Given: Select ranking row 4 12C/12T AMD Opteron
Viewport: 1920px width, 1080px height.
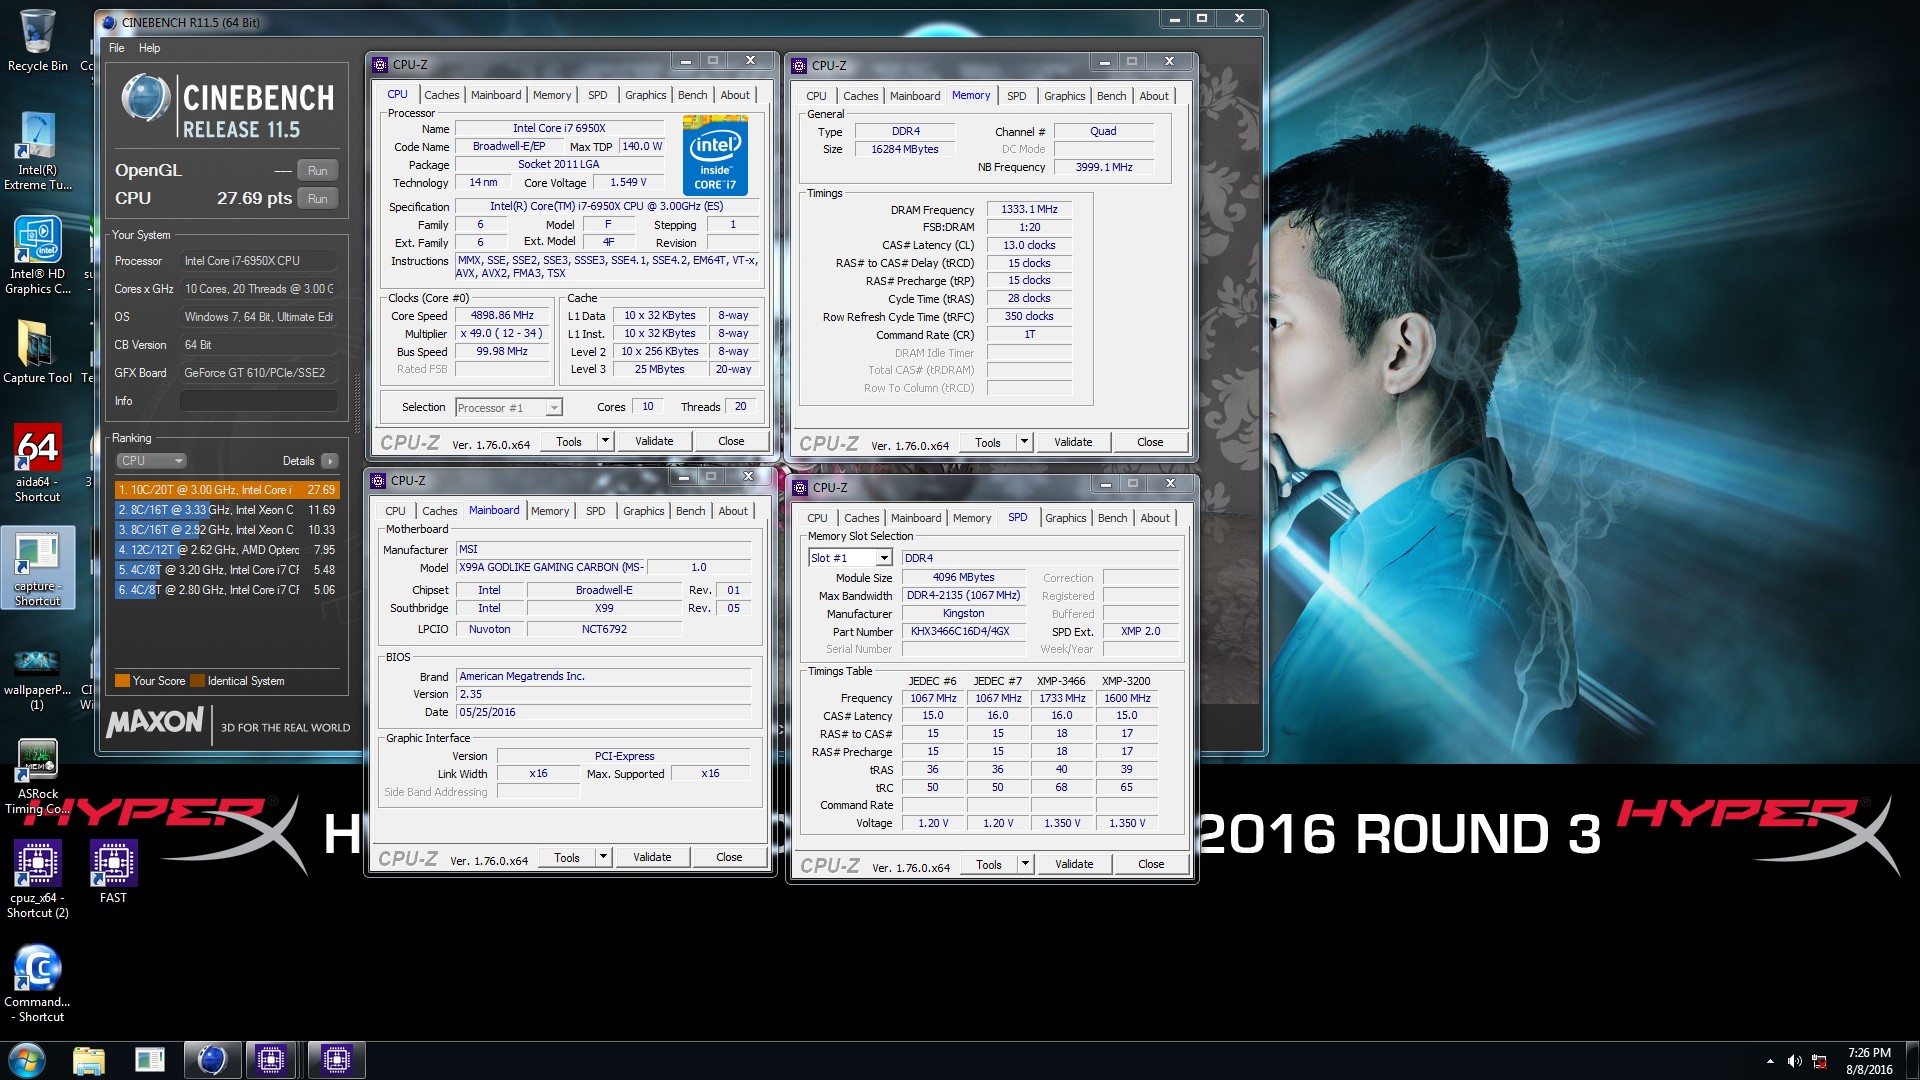Looking at the screenshot, I should click(227, 550).
